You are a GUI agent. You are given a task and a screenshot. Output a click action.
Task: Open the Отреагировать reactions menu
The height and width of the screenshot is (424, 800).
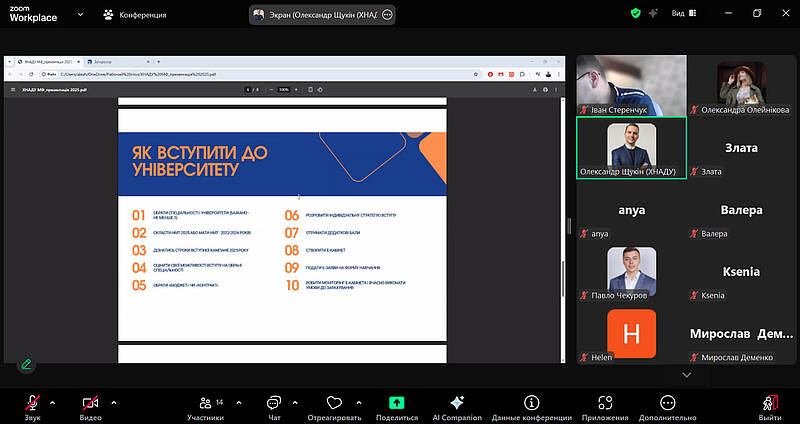334,403
